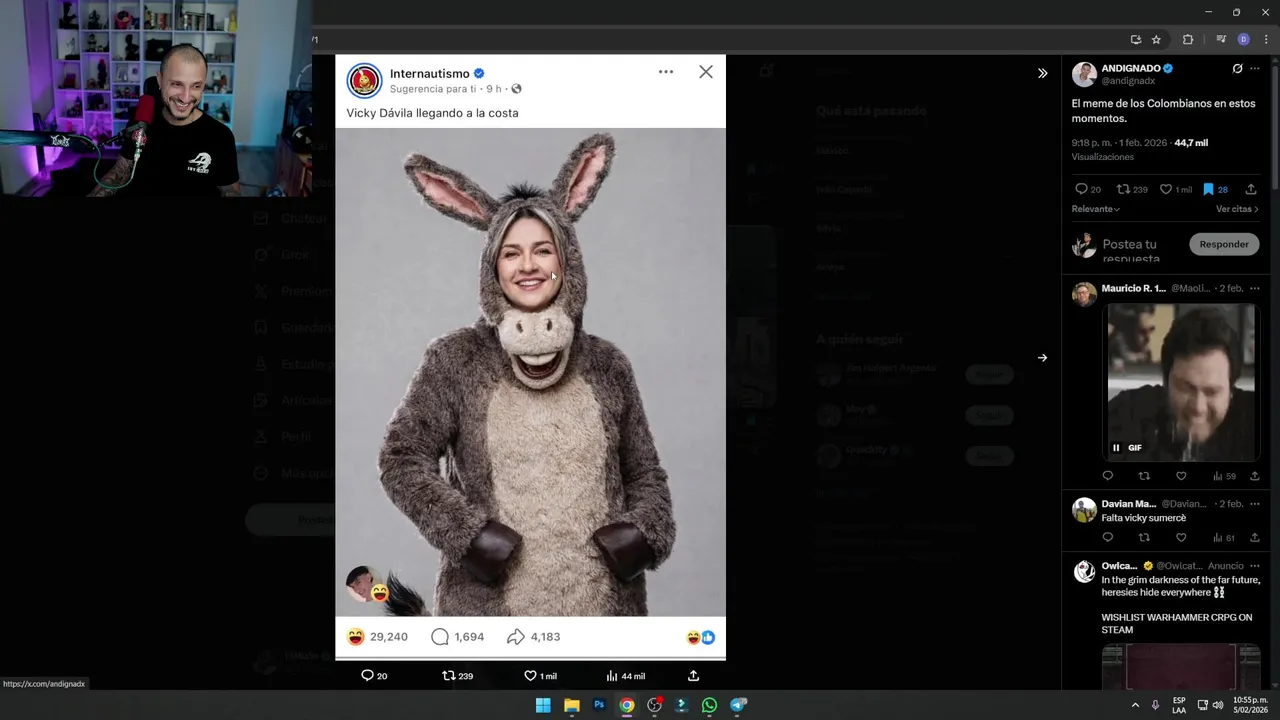The width and height of the screenshot is (1280, 720).
Task: Repost Mauricio R.'s comment
Action: coord(1144,476)
